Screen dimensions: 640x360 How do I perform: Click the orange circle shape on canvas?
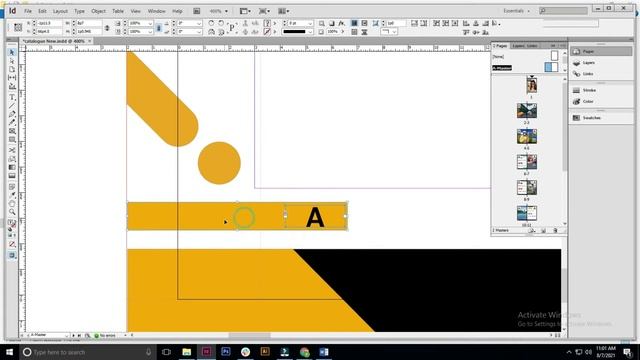tap(219, 163)
